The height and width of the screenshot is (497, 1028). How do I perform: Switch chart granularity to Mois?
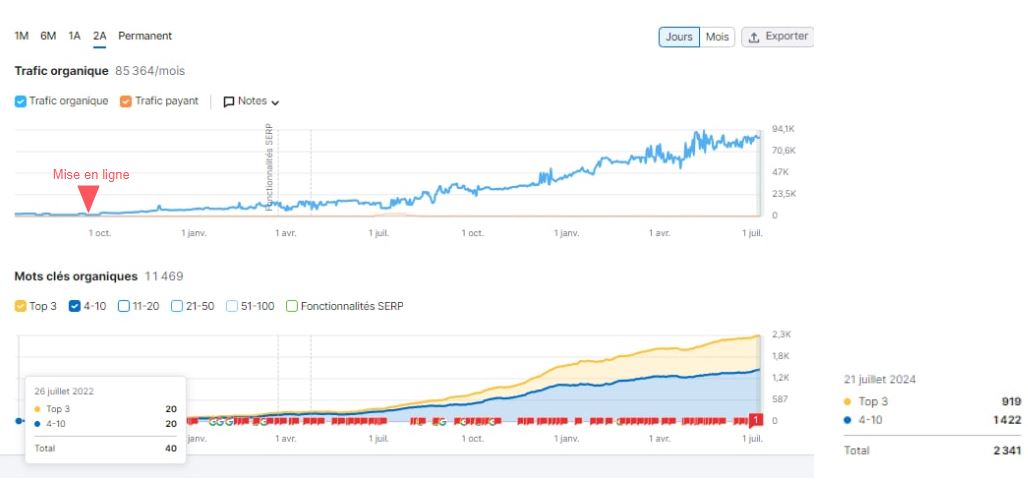(717, 37)
